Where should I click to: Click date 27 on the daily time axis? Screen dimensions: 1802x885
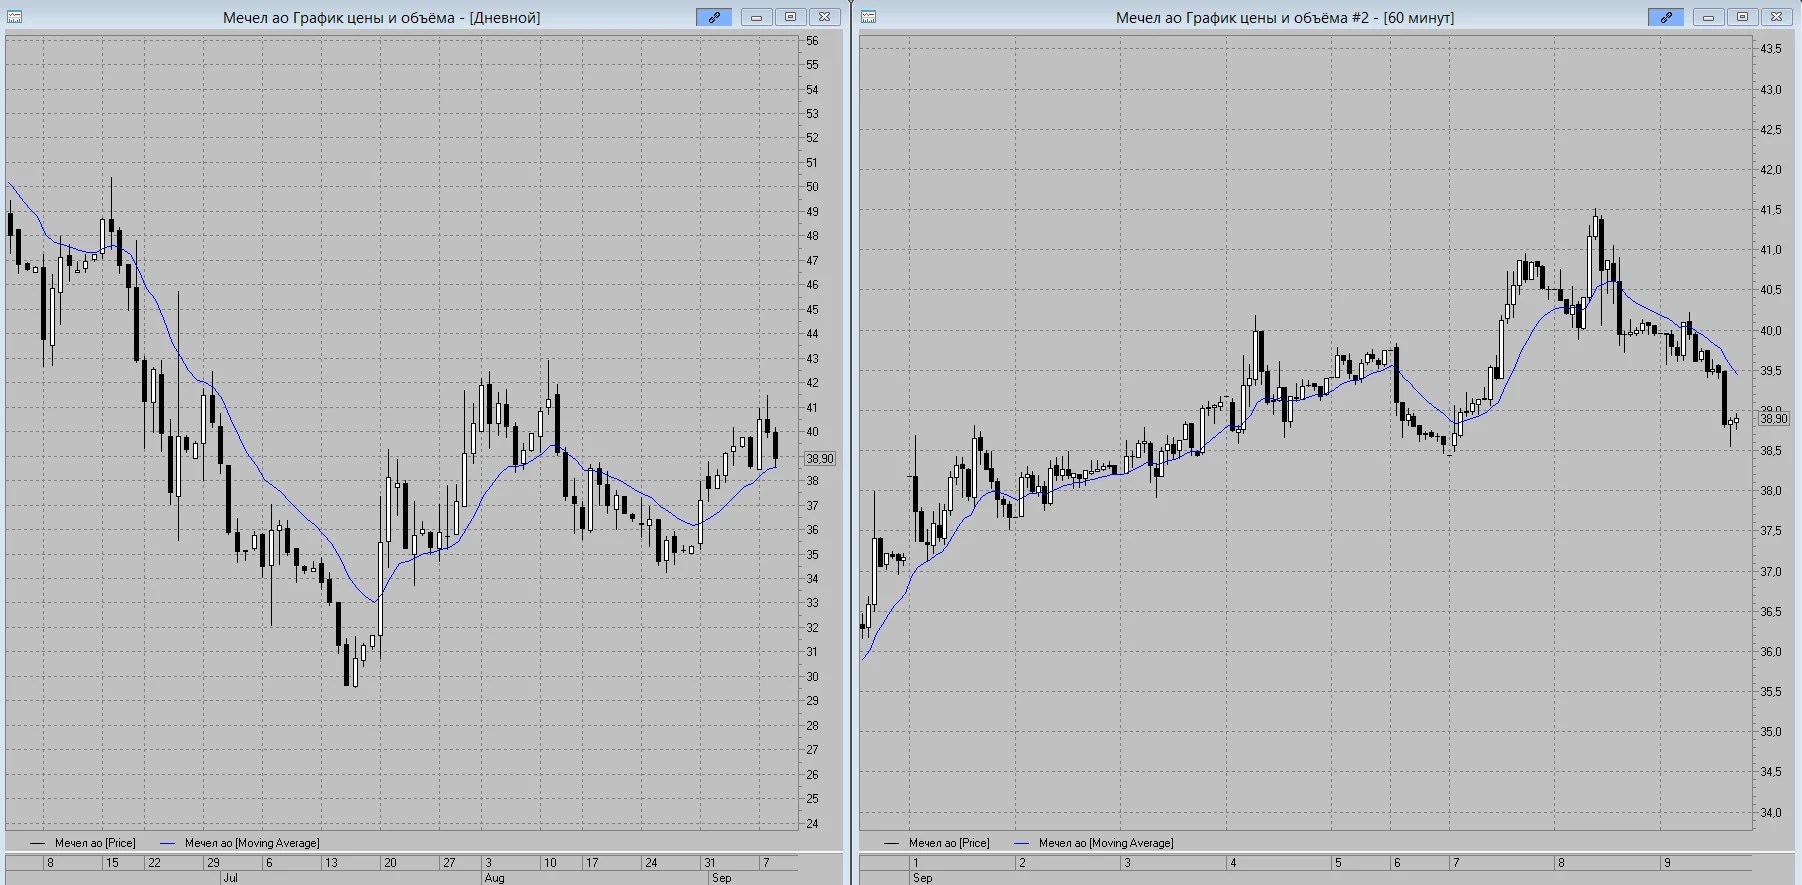[449, 863]
